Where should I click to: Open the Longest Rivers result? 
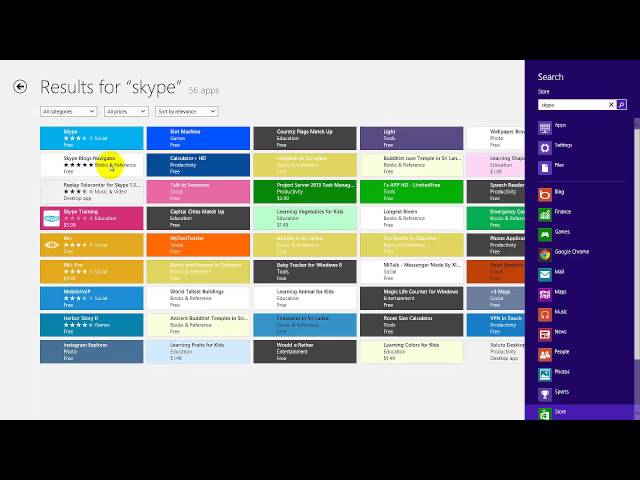(x=411, y=218)
